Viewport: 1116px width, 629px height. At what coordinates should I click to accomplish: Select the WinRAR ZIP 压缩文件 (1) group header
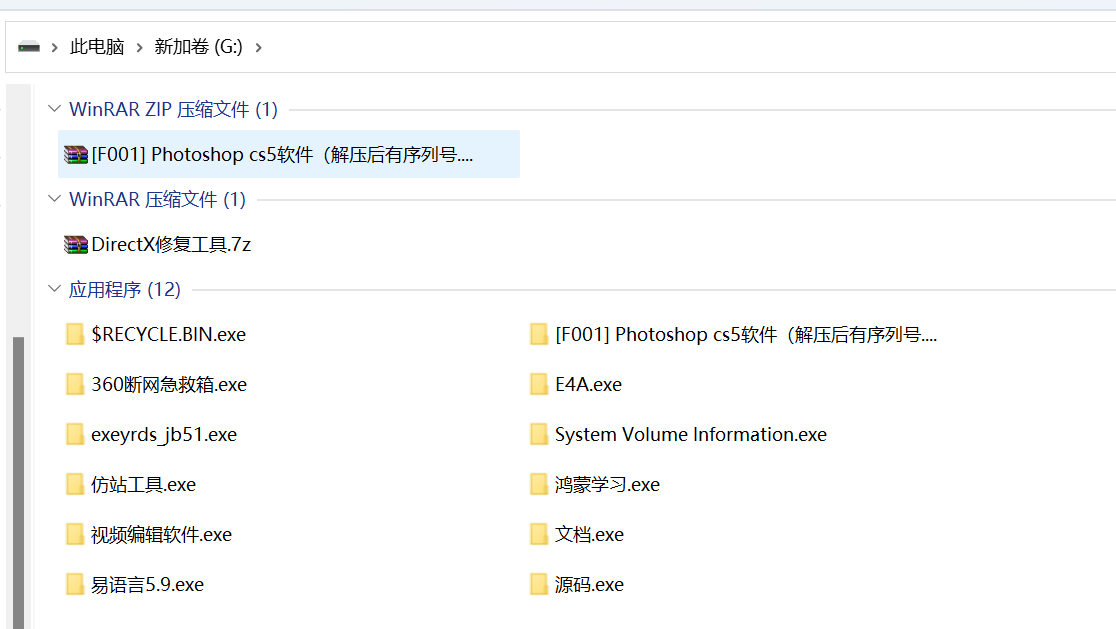coord(174,110)
